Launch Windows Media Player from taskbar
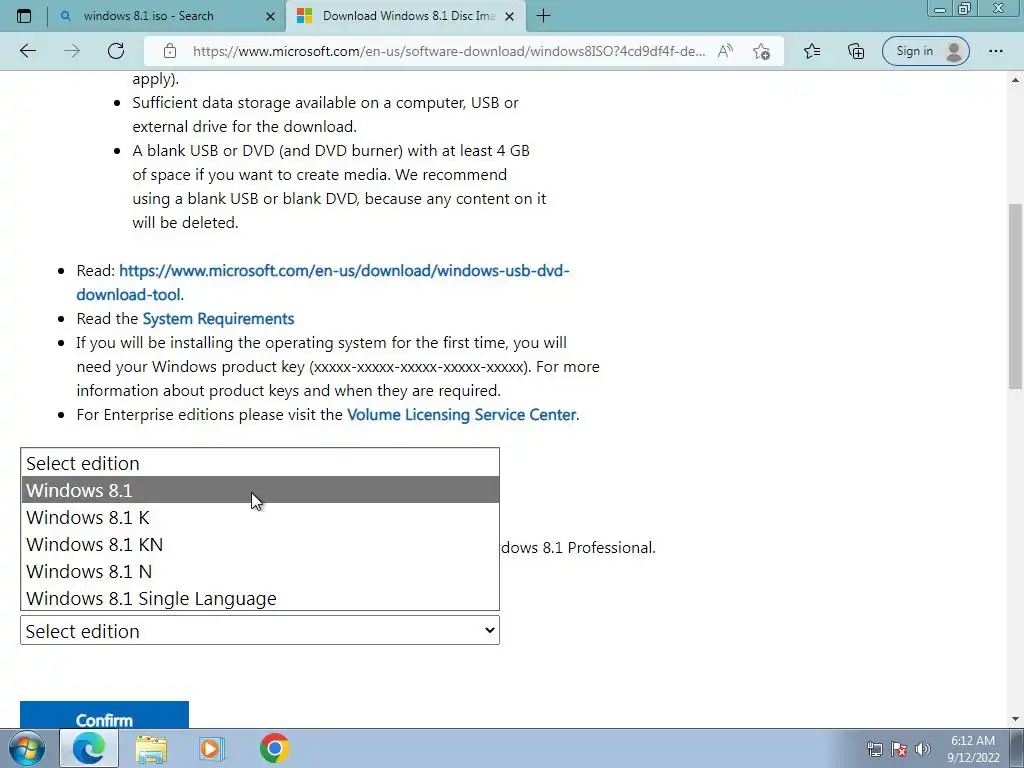This screenshot has height=768, width=1024. pyautogui.click(x=211, y=748)
